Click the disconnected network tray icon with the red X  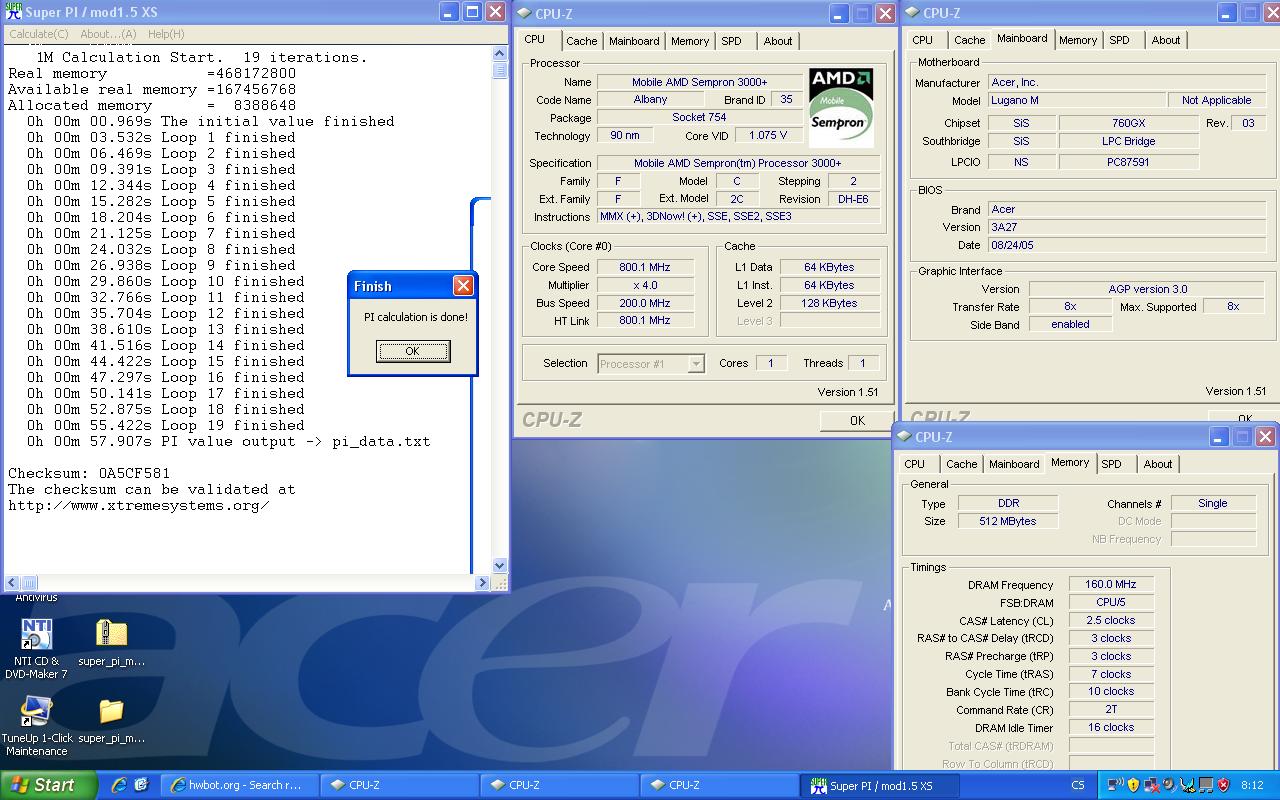(1151, 785)
